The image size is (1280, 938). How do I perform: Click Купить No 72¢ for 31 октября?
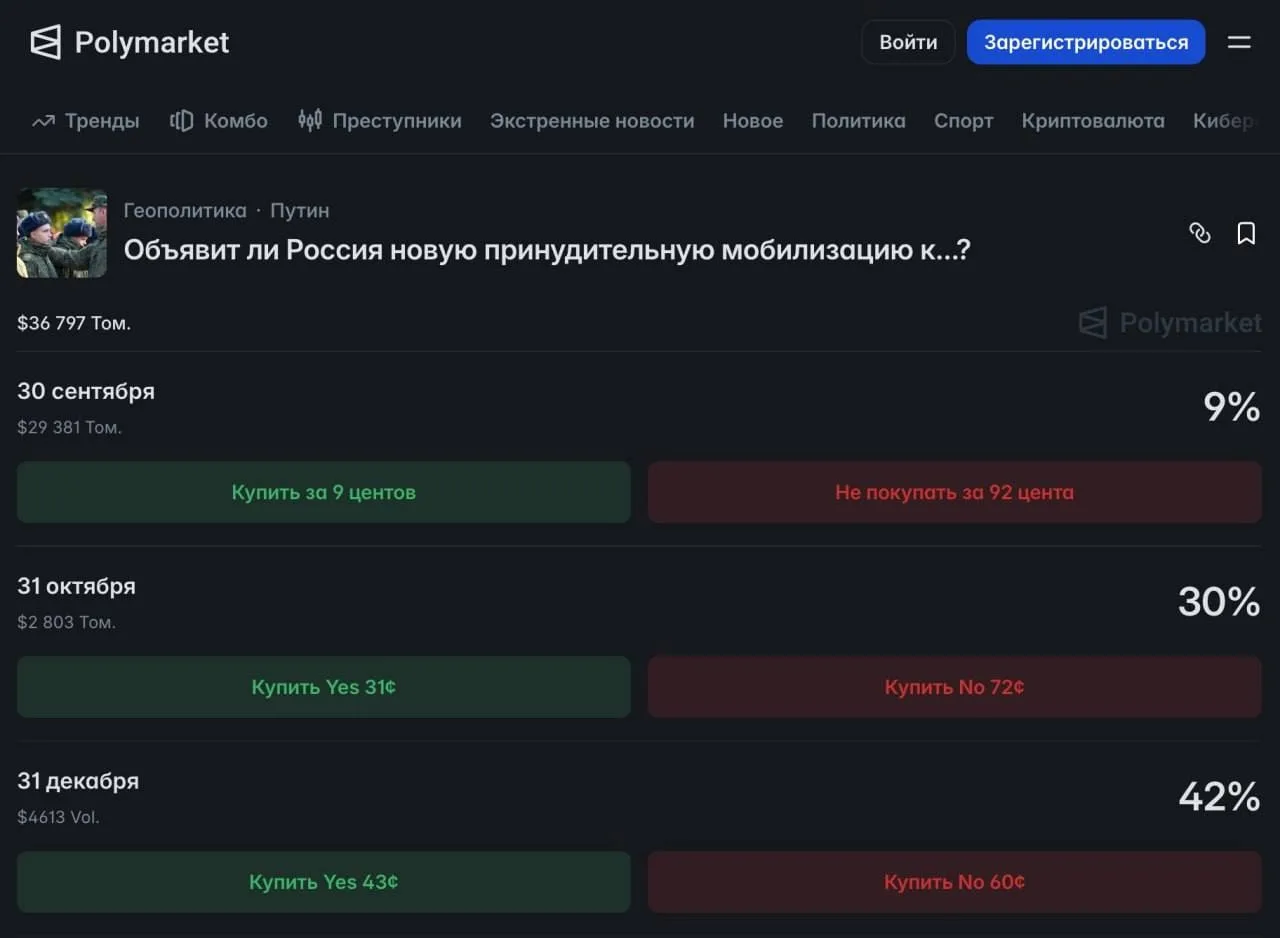pos(955,687)
